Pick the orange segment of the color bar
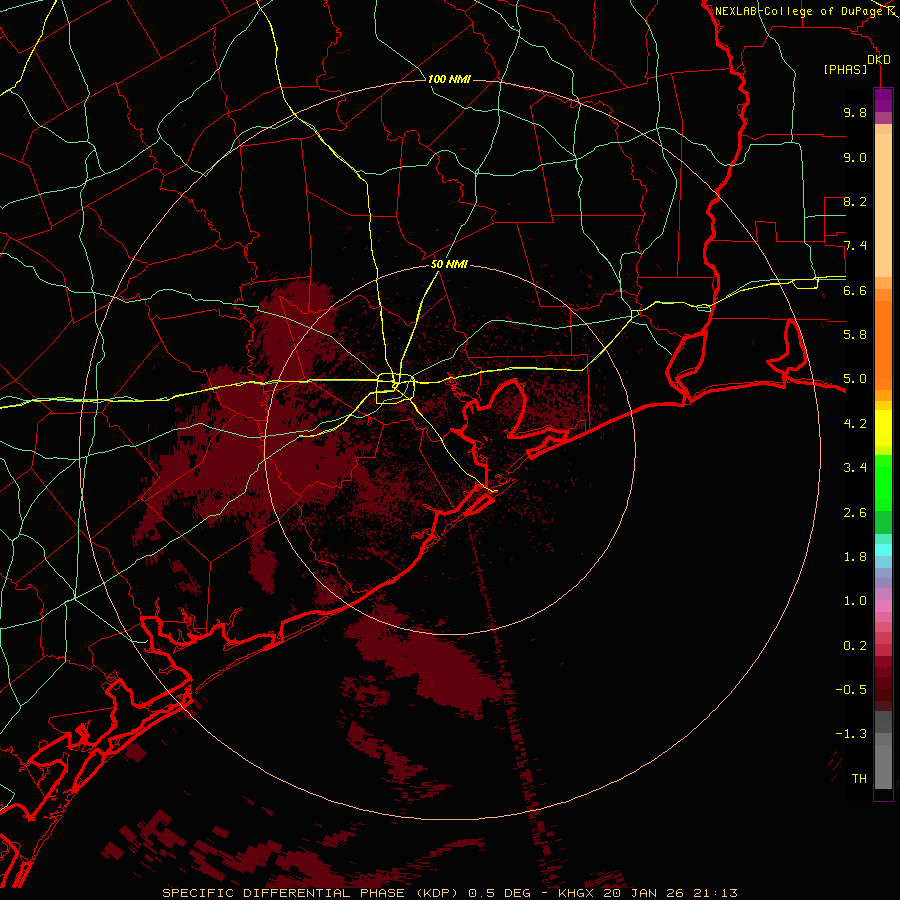This screenshot has height=900, width=900. click(883, 344)
